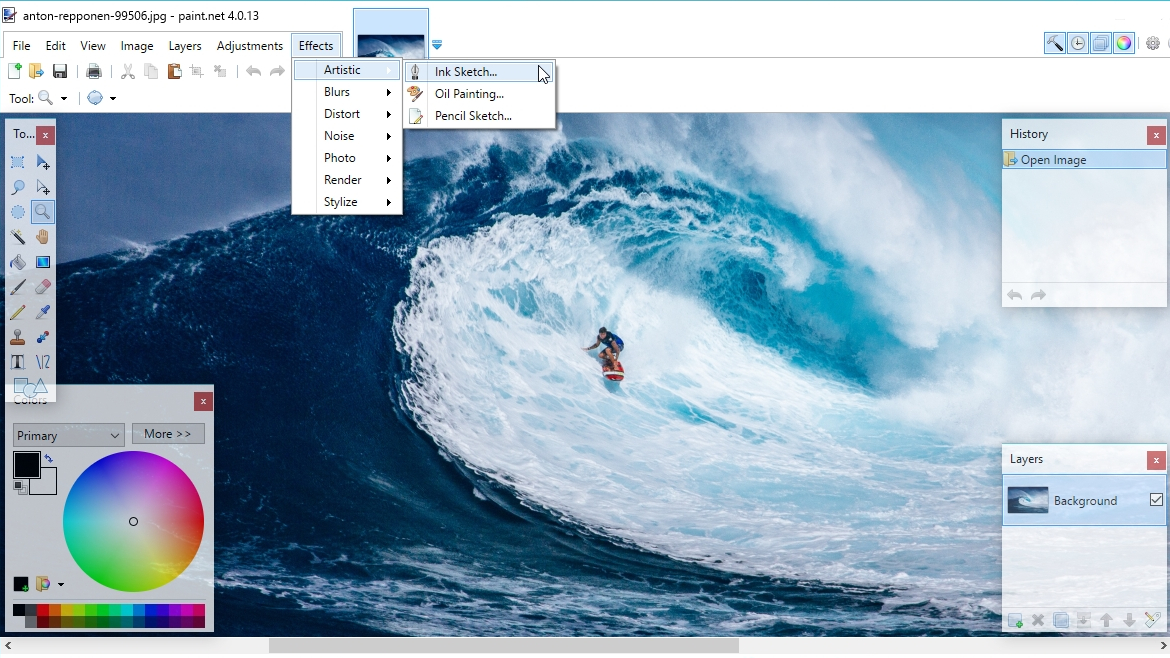Select the Text tool
Screen dimensions: 1170x658
click(17, 362)
